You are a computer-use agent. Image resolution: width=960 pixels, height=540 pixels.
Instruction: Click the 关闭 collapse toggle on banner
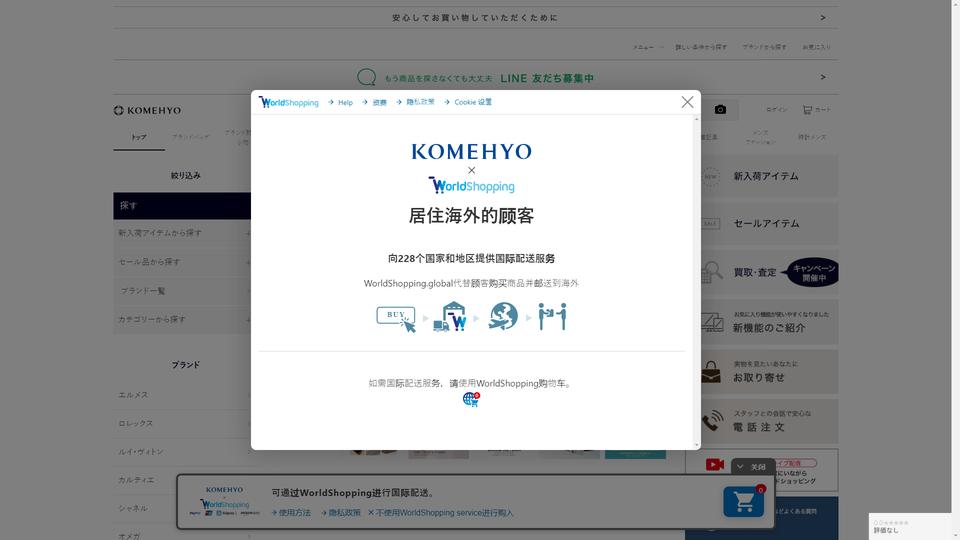click(752, 467)
